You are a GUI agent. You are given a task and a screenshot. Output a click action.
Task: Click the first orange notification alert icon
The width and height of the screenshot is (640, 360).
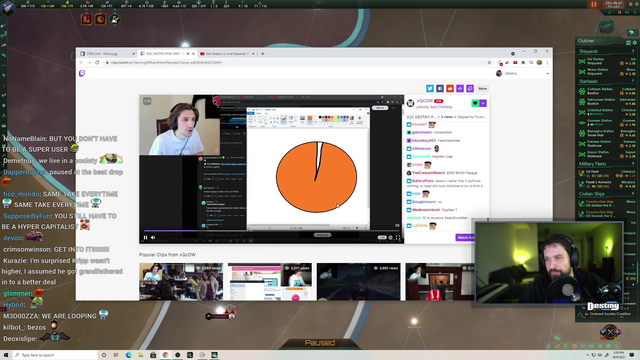pos(87,19)
